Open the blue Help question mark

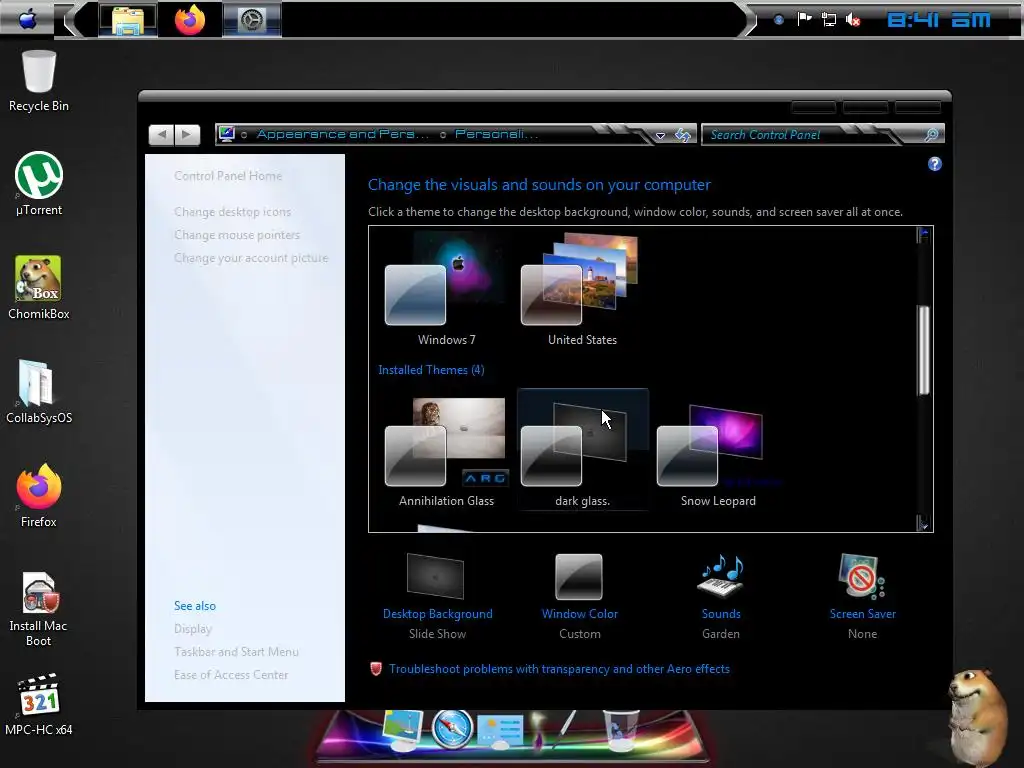935,164
